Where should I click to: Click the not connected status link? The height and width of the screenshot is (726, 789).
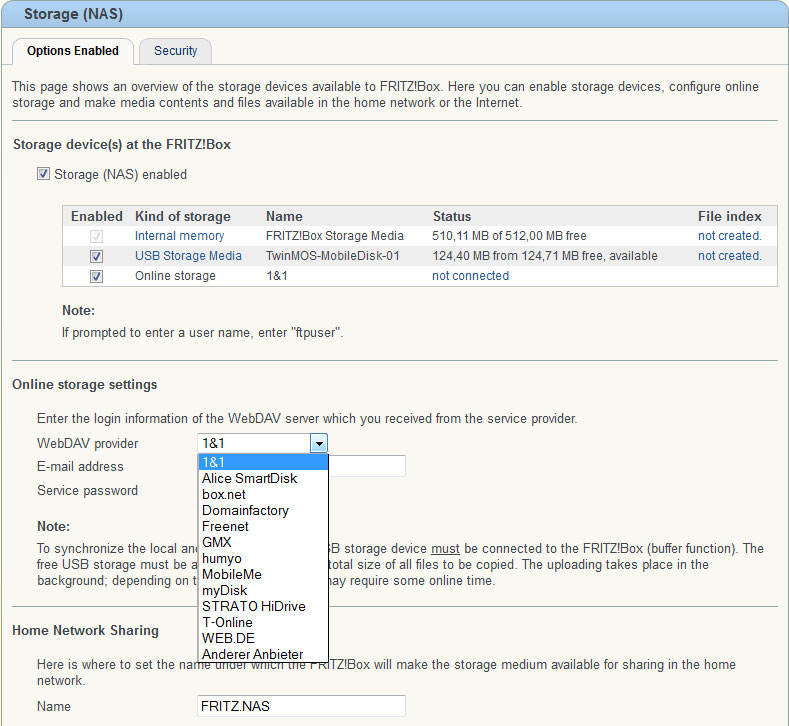(x=470, y=276)
